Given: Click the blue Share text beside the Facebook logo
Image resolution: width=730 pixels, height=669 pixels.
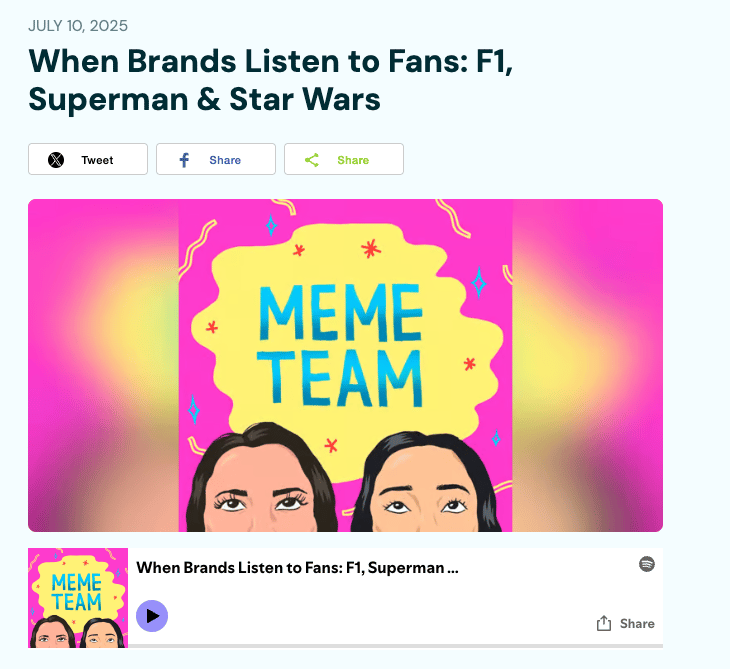Looking at the screenshot, I should click(225, 160).
